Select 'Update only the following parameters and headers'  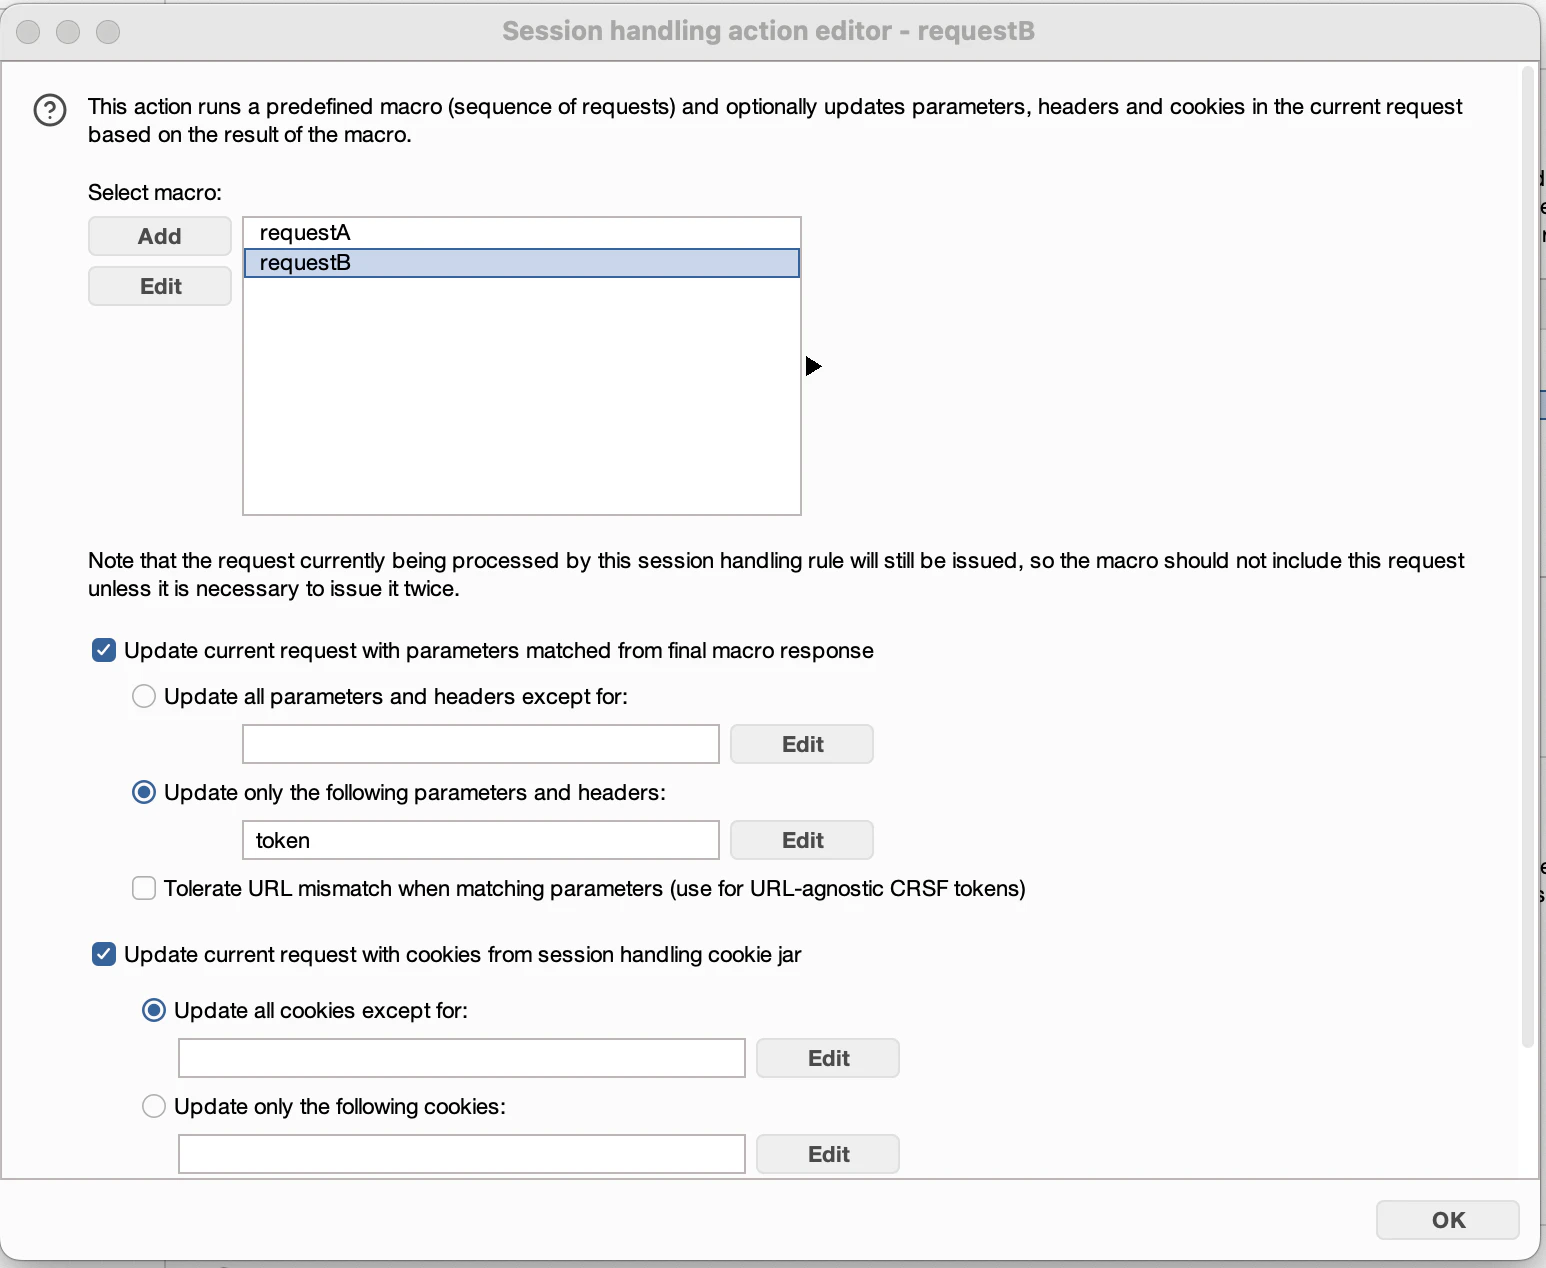pos(144,792)
